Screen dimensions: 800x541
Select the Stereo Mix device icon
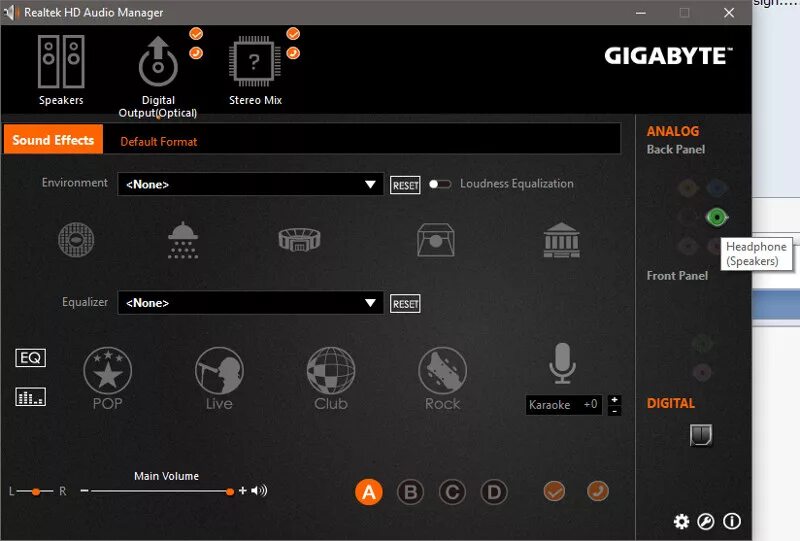coord(255,62)
